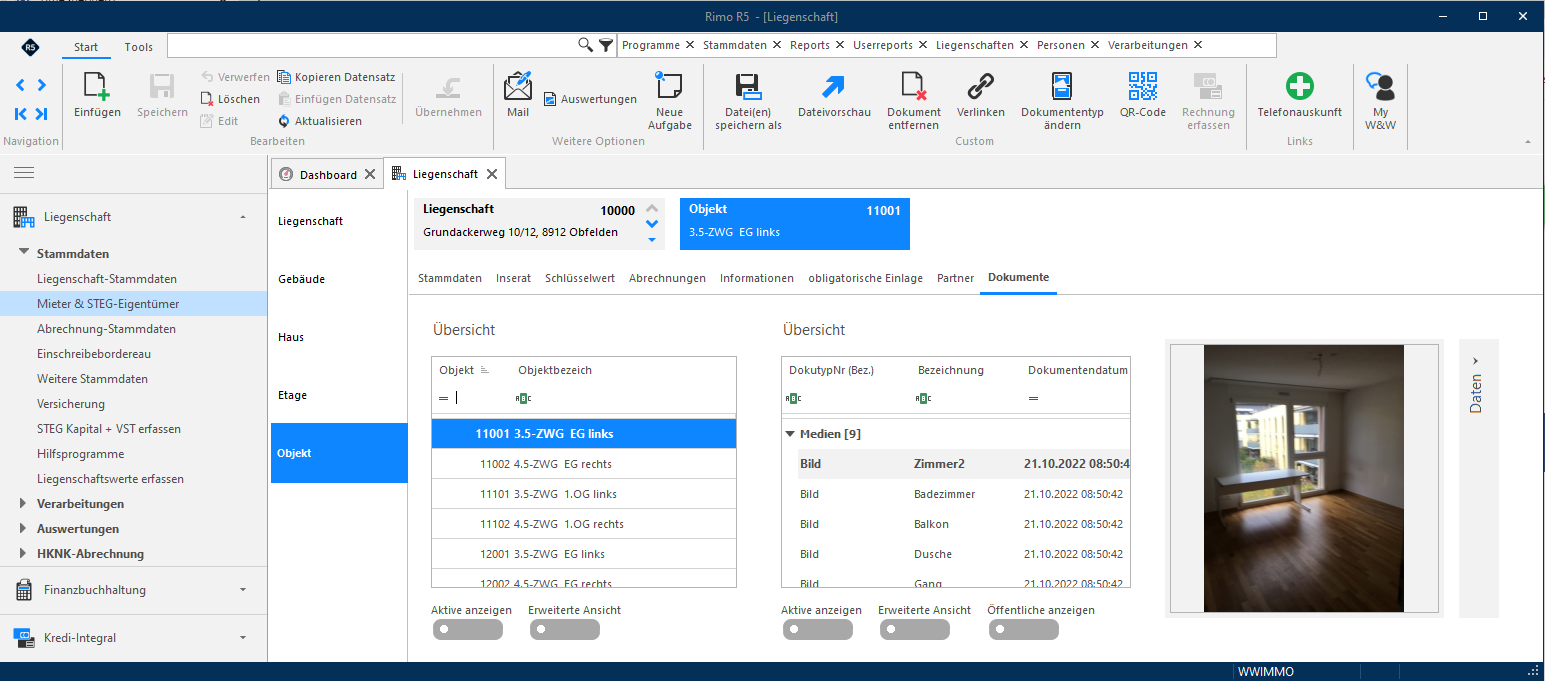Toggle Erweiterte Ansicht under document list
The width and height of the screenshot is (1545, 681).
915,629
